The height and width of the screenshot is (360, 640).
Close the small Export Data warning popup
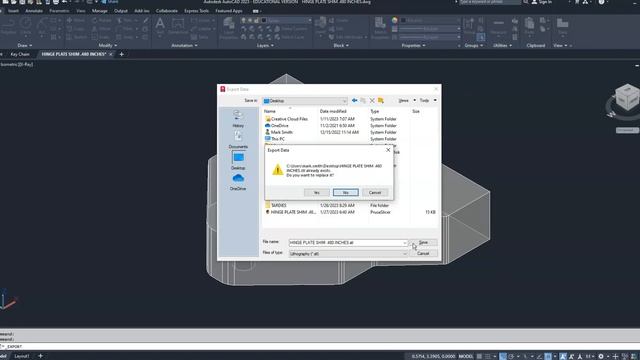coord(388,150)
